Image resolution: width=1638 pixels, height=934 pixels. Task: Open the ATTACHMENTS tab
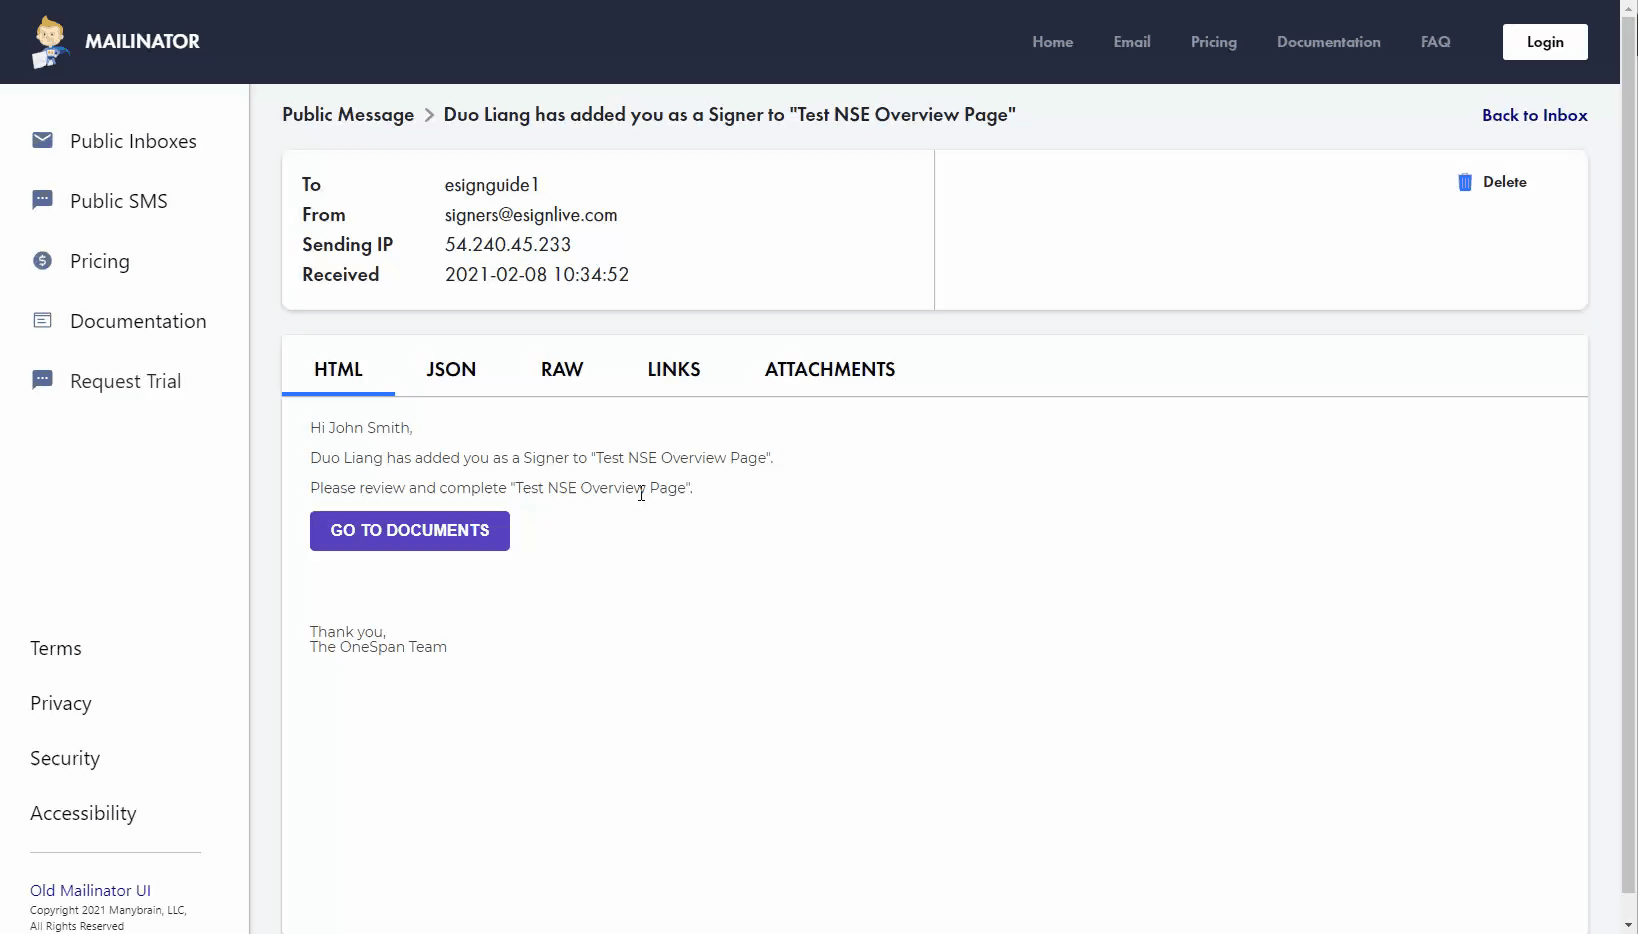830,369
